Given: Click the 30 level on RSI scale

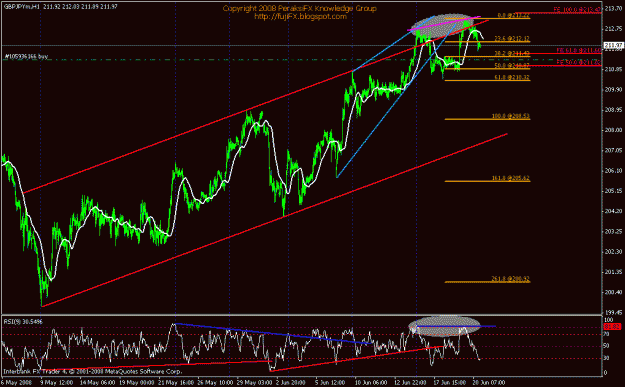Looking at the screenshot, I should coord(607,358).
